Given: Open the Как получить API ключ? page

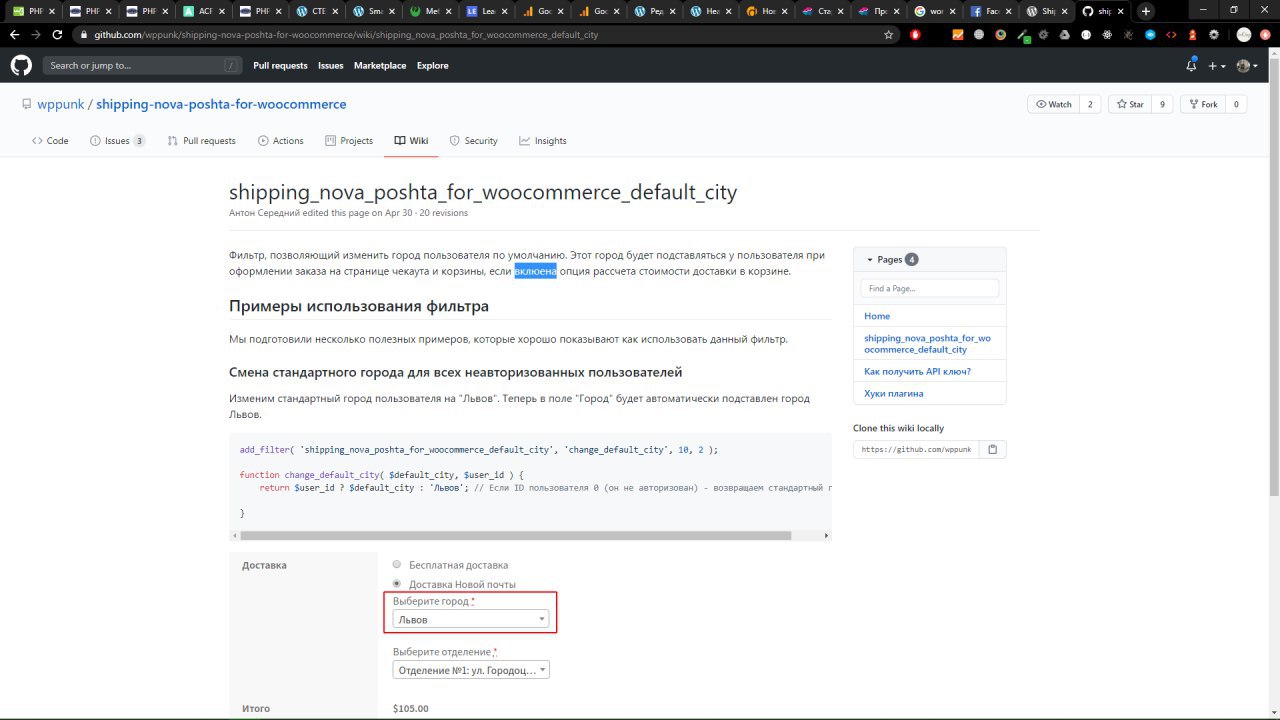Looking at the screenshot, I should pos(917,371).
